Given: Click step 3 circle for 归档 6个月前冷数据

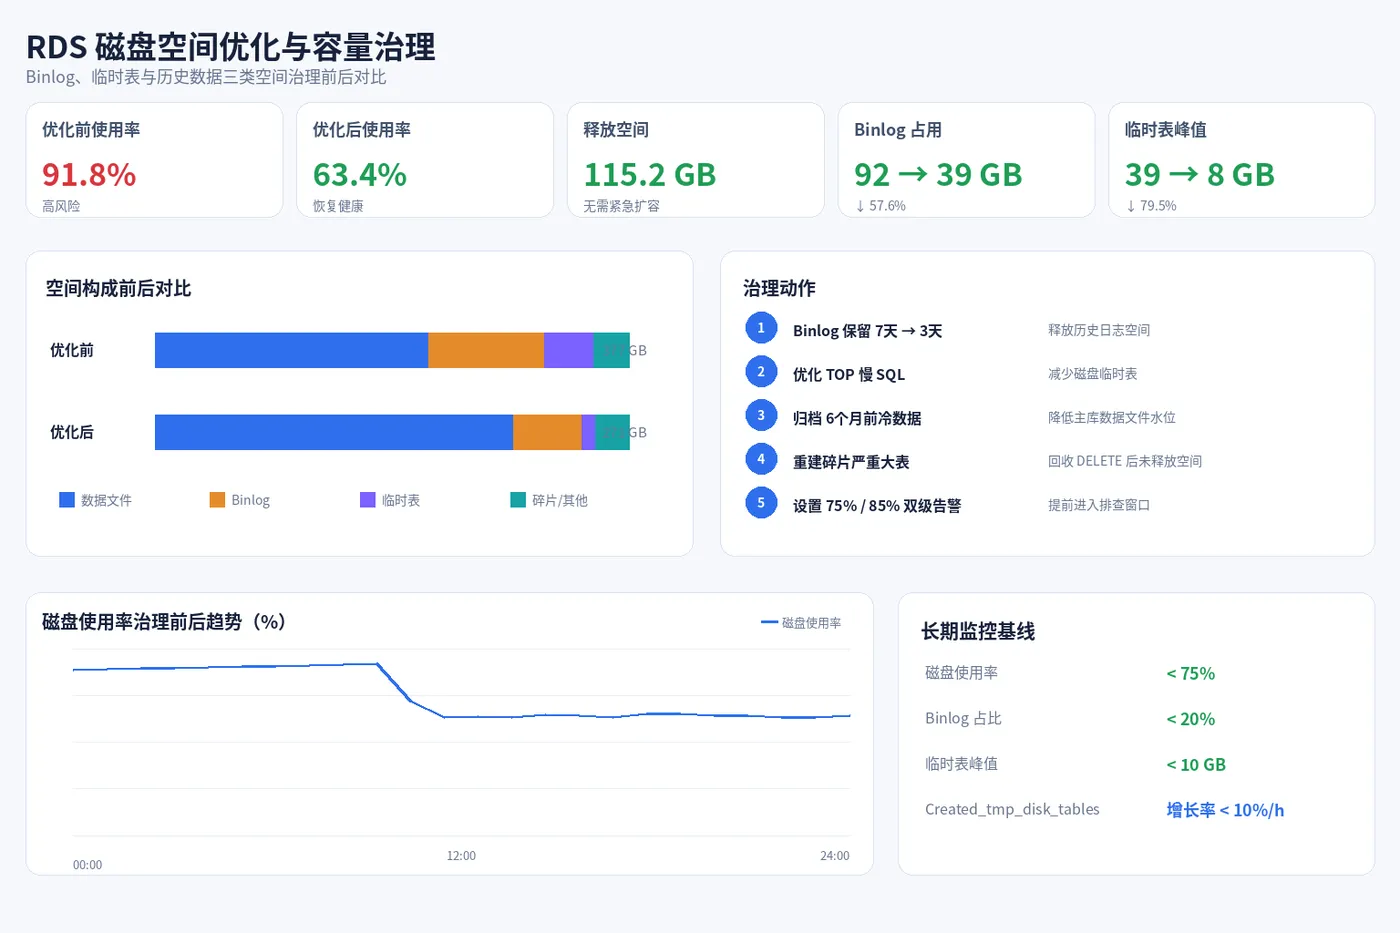Looking at the screenshot, I should point(761,415).
